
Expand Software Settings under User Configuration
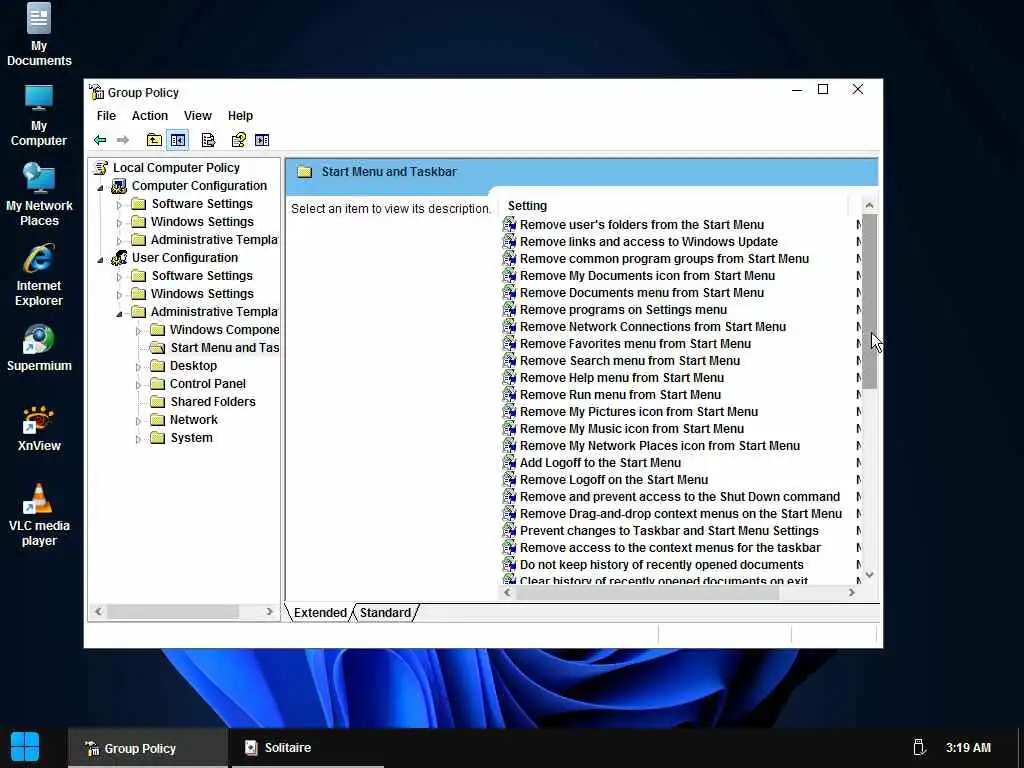coord(119,277)
